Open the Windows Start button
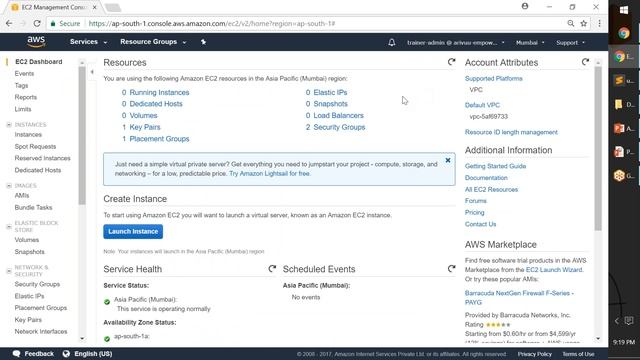The image size is (640, 360). tap(624, 10)
